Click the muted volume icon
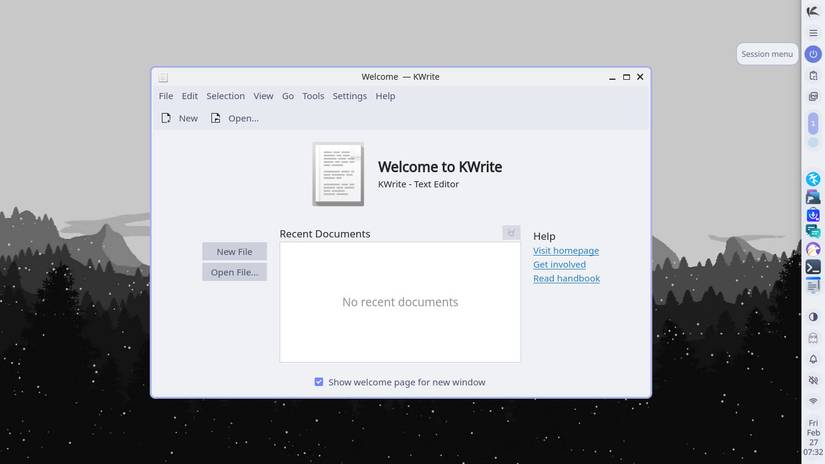Image resolution: width=825 pixels, height=464 pixels. pos(813,381)
